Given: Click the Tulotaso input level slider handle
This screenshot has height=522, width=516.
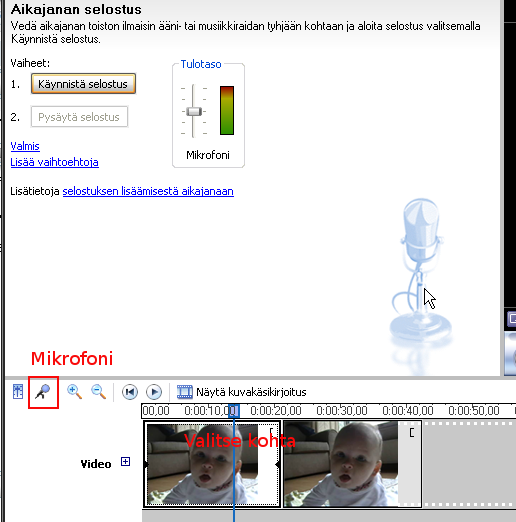Looking at the screenshot, I should [x=194, y=111].
